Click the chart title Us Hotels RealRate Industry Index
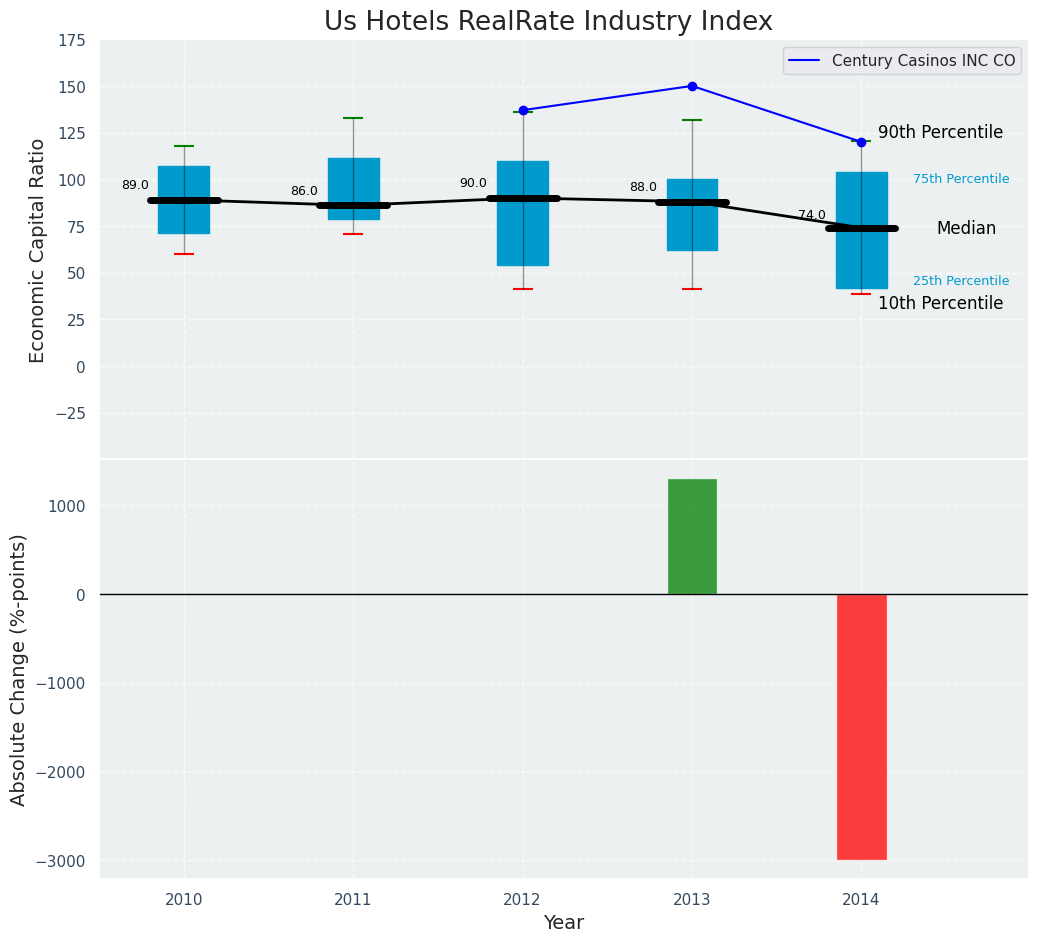1039x942 pixels. click(548, 22)
